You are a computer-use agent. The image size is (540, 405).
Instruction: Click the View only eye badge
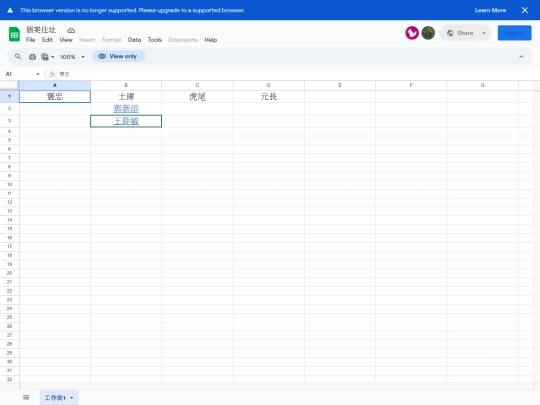click(118, 56)
